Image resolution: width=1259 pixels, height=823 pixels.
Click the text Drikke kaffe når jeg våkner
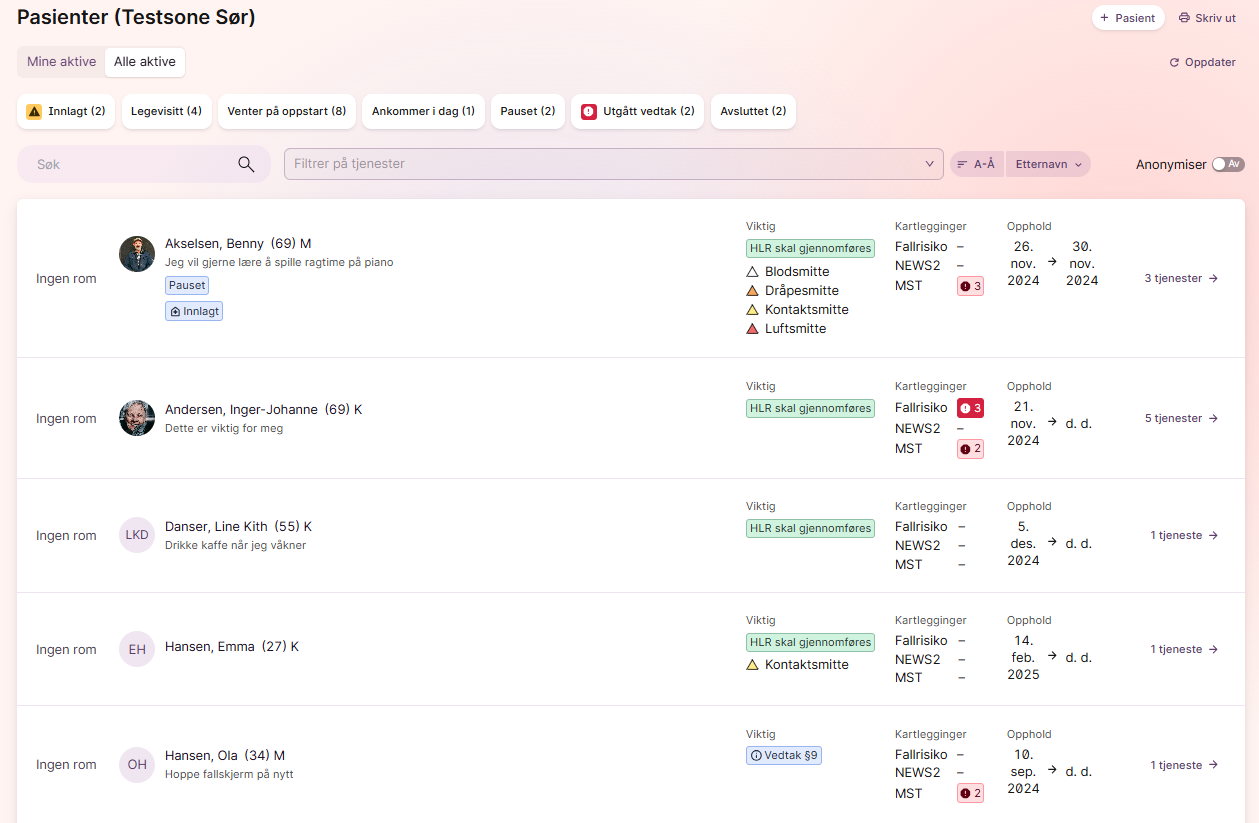235,546
